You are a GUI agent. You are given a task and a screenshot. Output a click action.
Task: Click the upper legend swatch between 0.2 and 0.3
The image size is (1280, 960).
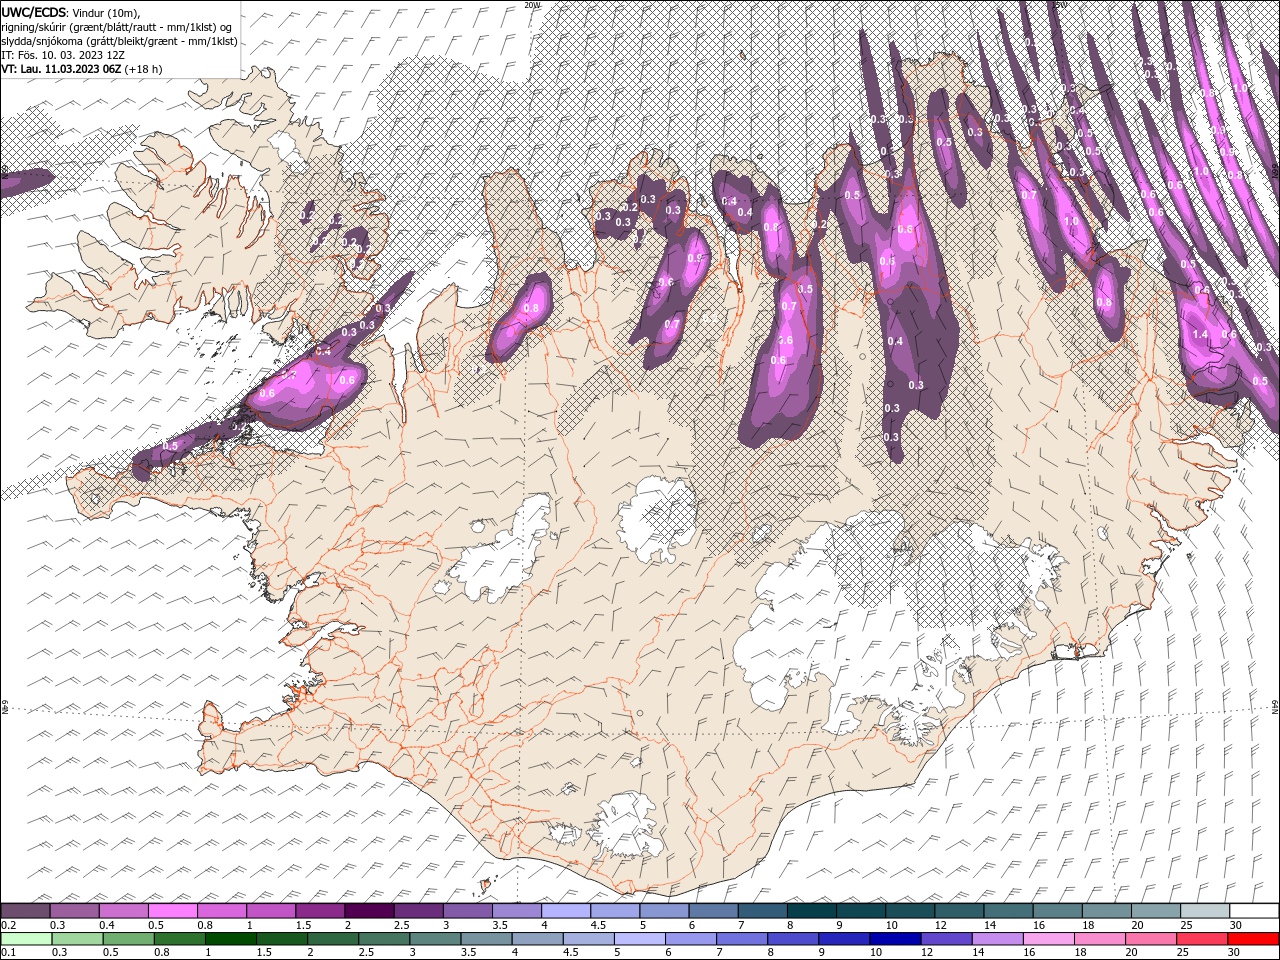click(x=25, y=911)
